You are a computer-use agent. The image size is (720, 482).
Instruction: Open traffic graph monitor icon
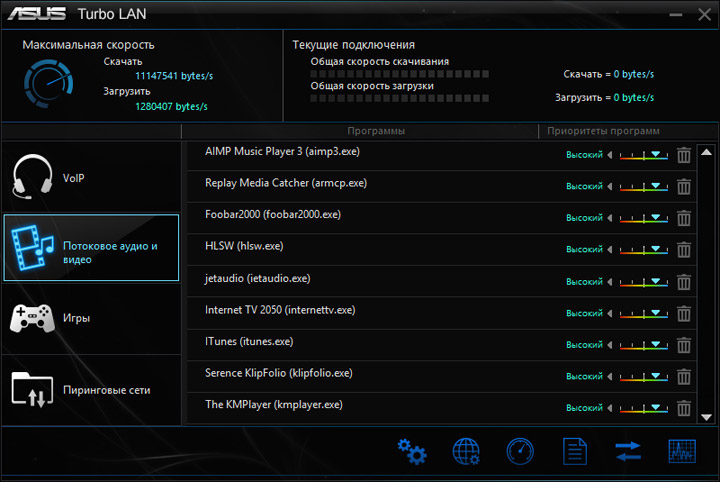pos(682,451)
